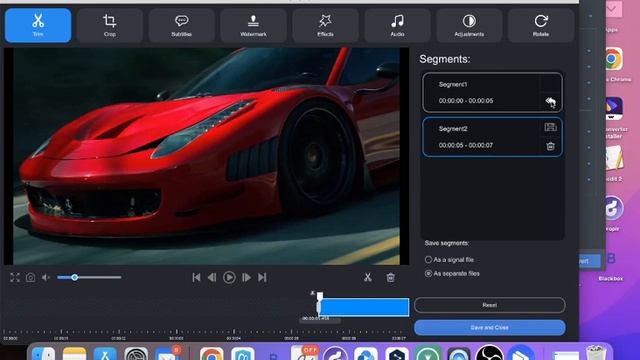Open Google Chrome from the Dock

coord(211,353)
